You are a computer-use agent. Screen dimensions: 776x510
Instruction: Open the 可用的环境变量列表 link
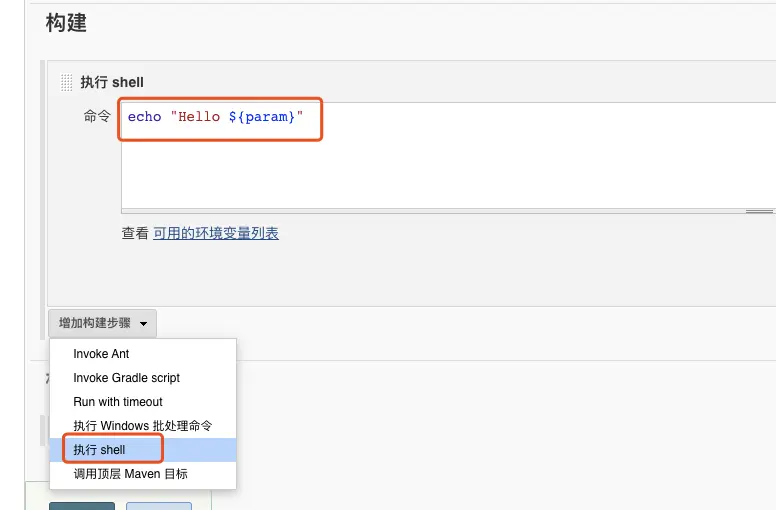click(x=216, y=233)
